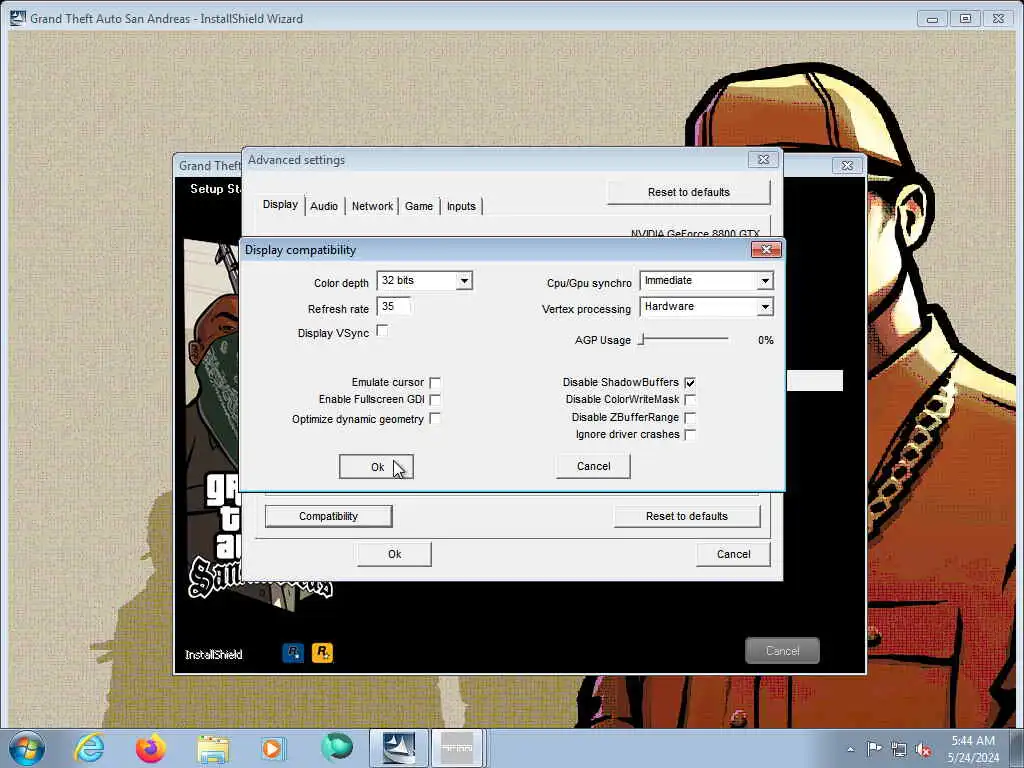Viewport: 1024px width, 768px height.
Task: Switch to the Inputs tab
Action: 461,206
